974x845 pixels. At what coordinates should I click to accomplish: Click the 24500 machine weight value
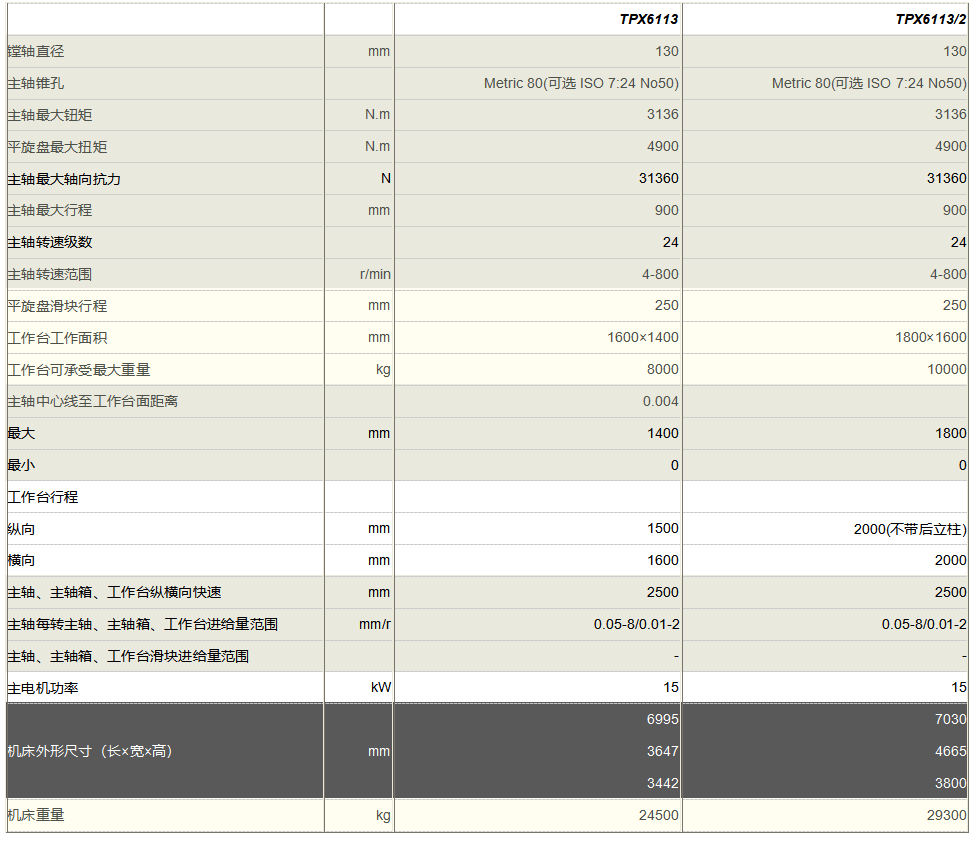[x=658, y=815]
